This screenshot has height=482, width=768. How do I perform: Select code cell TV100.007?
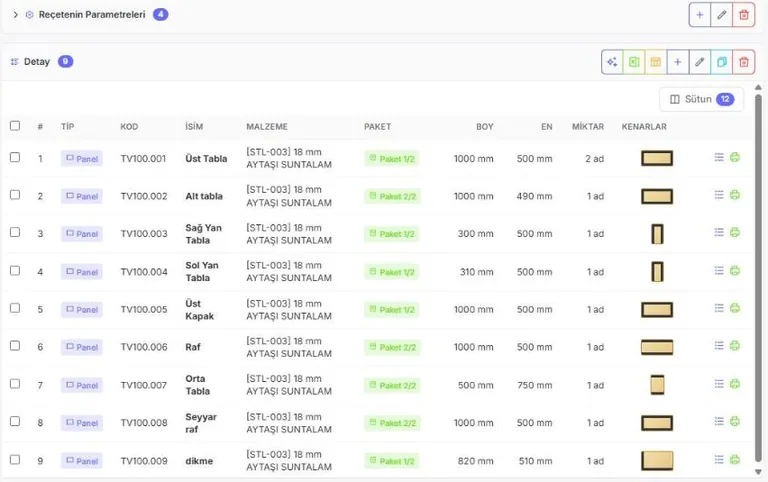point(144,385)
